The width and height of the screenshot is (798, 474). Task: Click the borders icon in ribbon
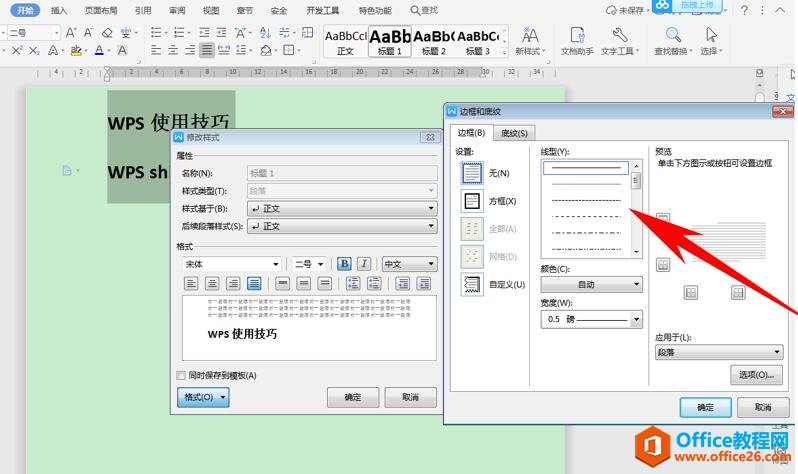coord(289,50)
